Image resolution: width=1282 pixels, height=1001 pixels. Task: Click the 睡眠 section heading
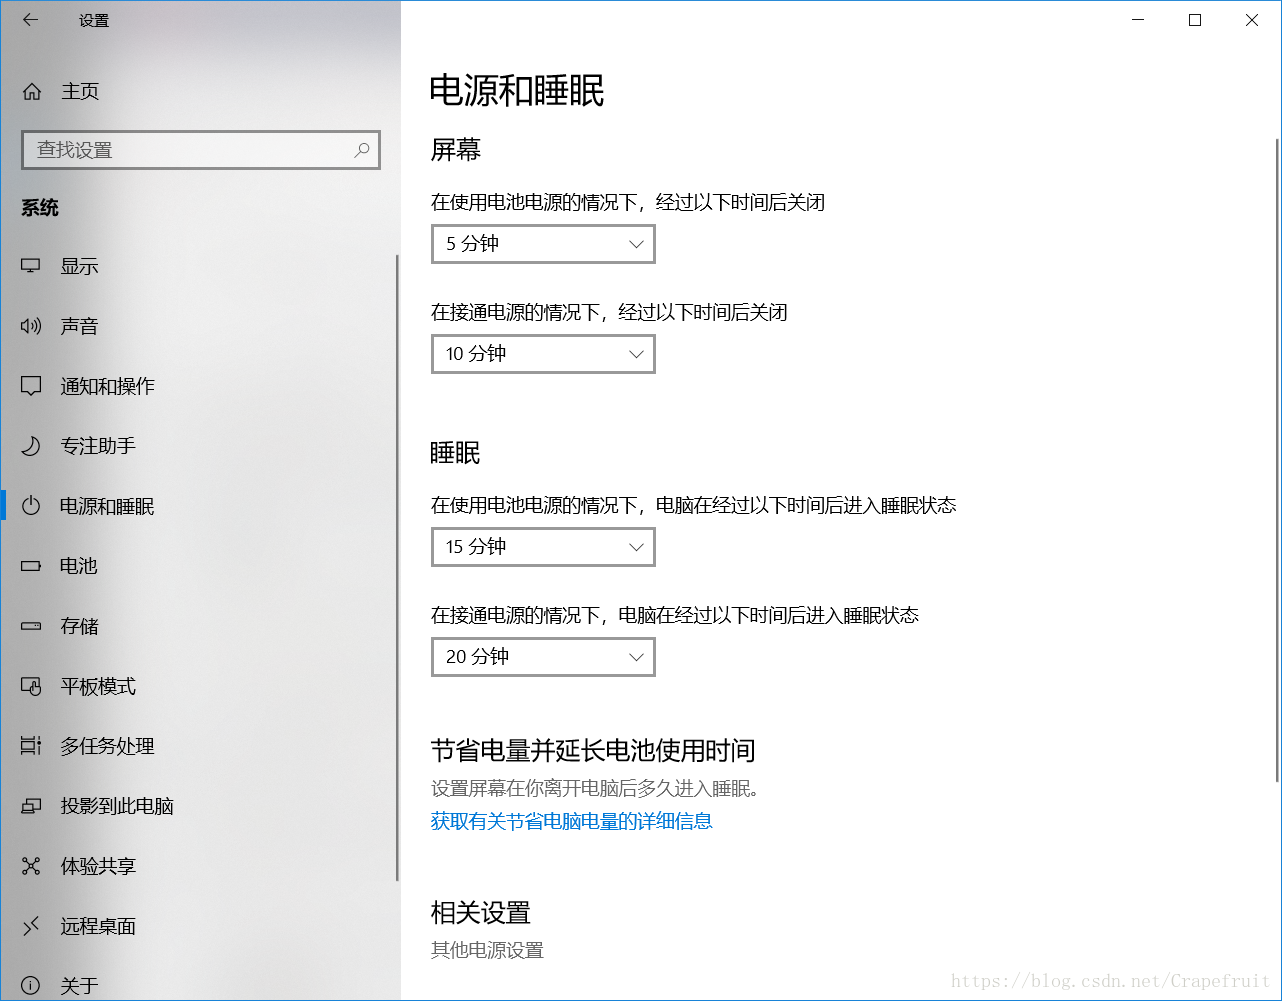[x=456, y=453]
